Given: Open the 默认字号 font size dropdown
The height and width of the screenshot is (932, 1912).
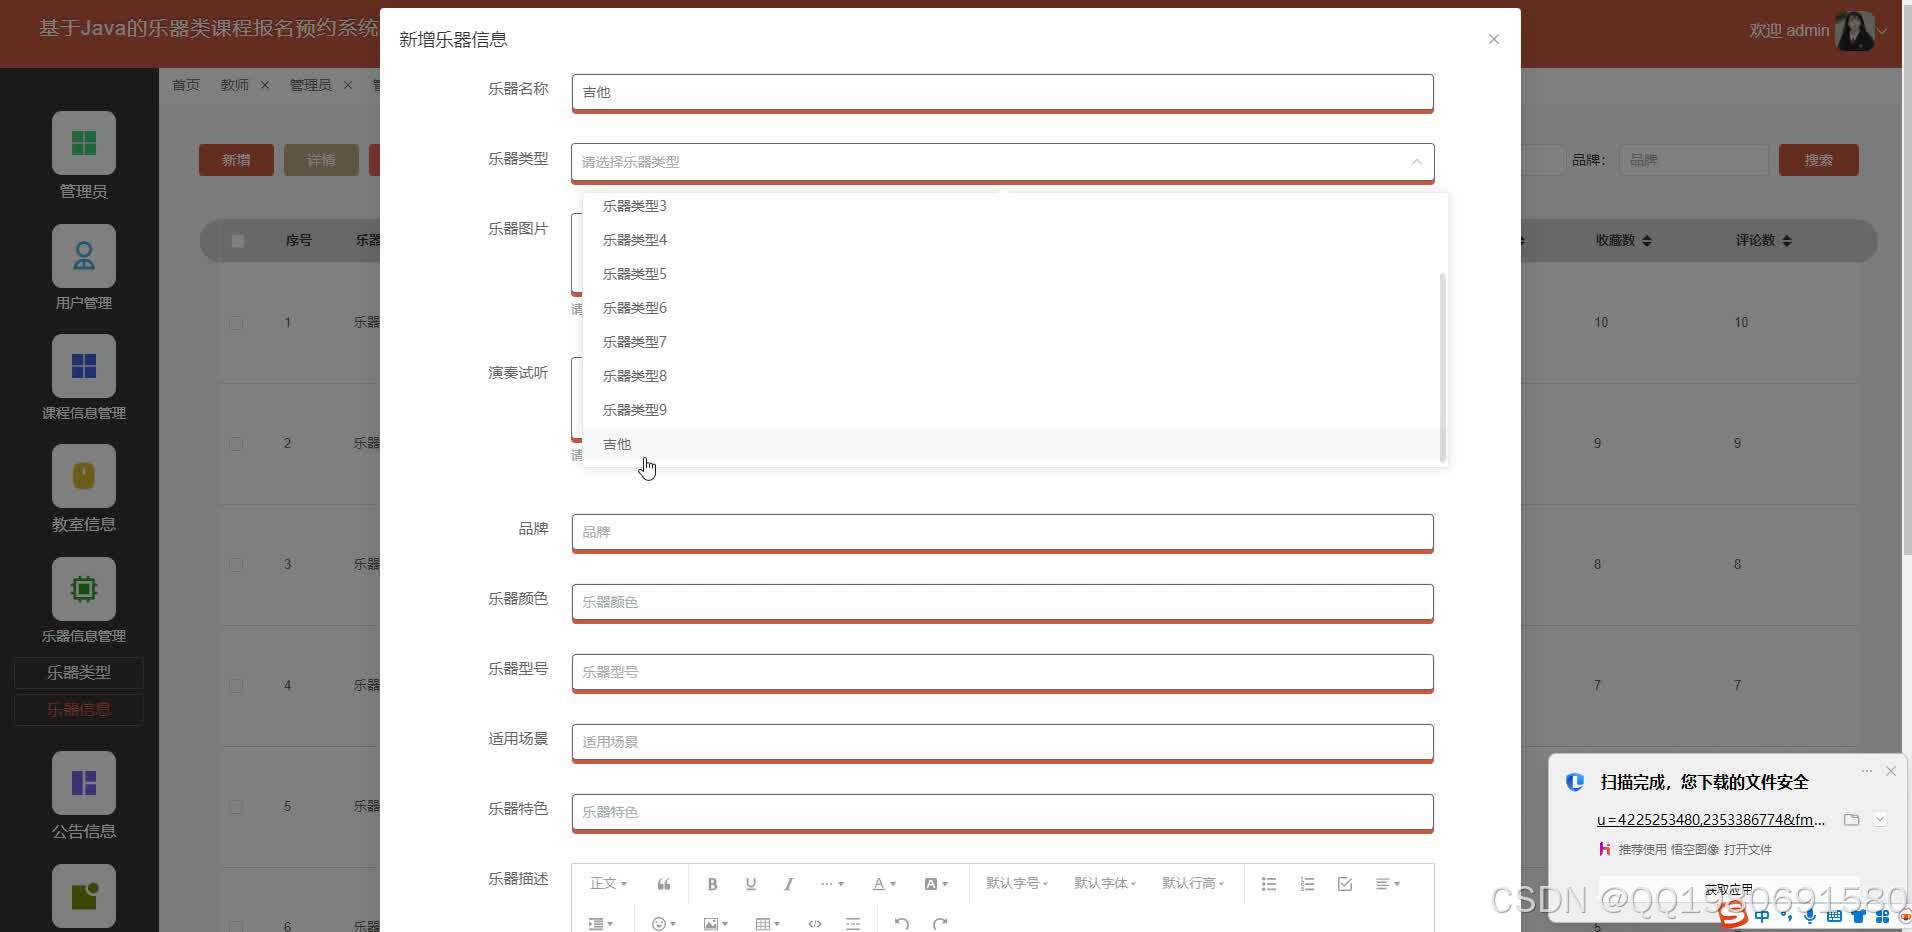Looking at the screenshot, I should point(1017,884).
